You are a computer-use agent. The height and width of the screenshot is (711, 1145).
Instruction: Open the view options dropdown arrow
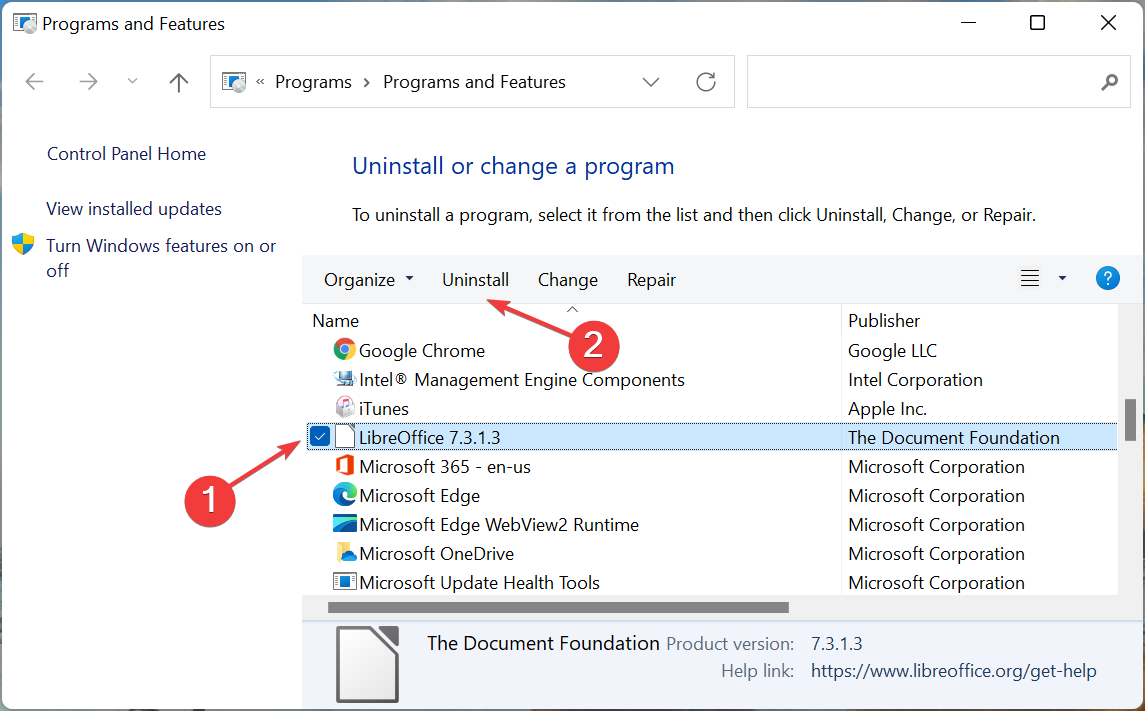click(1062, 278)
